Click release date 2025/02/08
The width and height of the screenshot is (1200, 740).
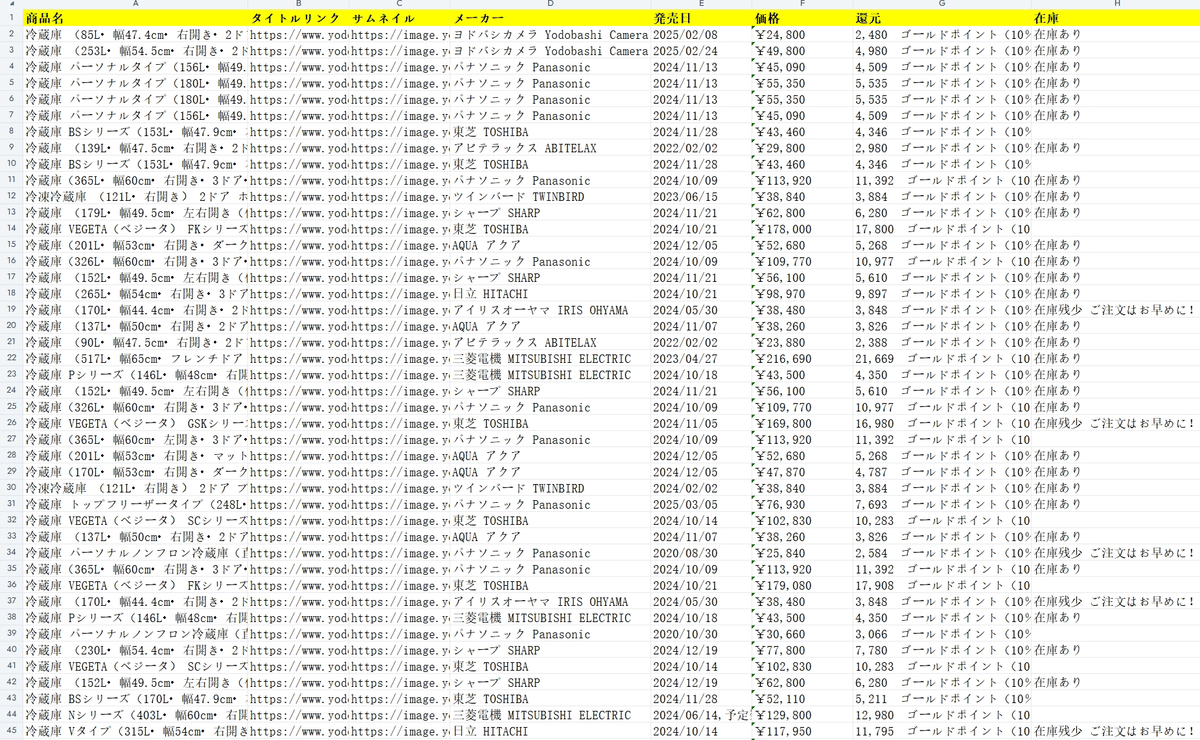point(701,35)
